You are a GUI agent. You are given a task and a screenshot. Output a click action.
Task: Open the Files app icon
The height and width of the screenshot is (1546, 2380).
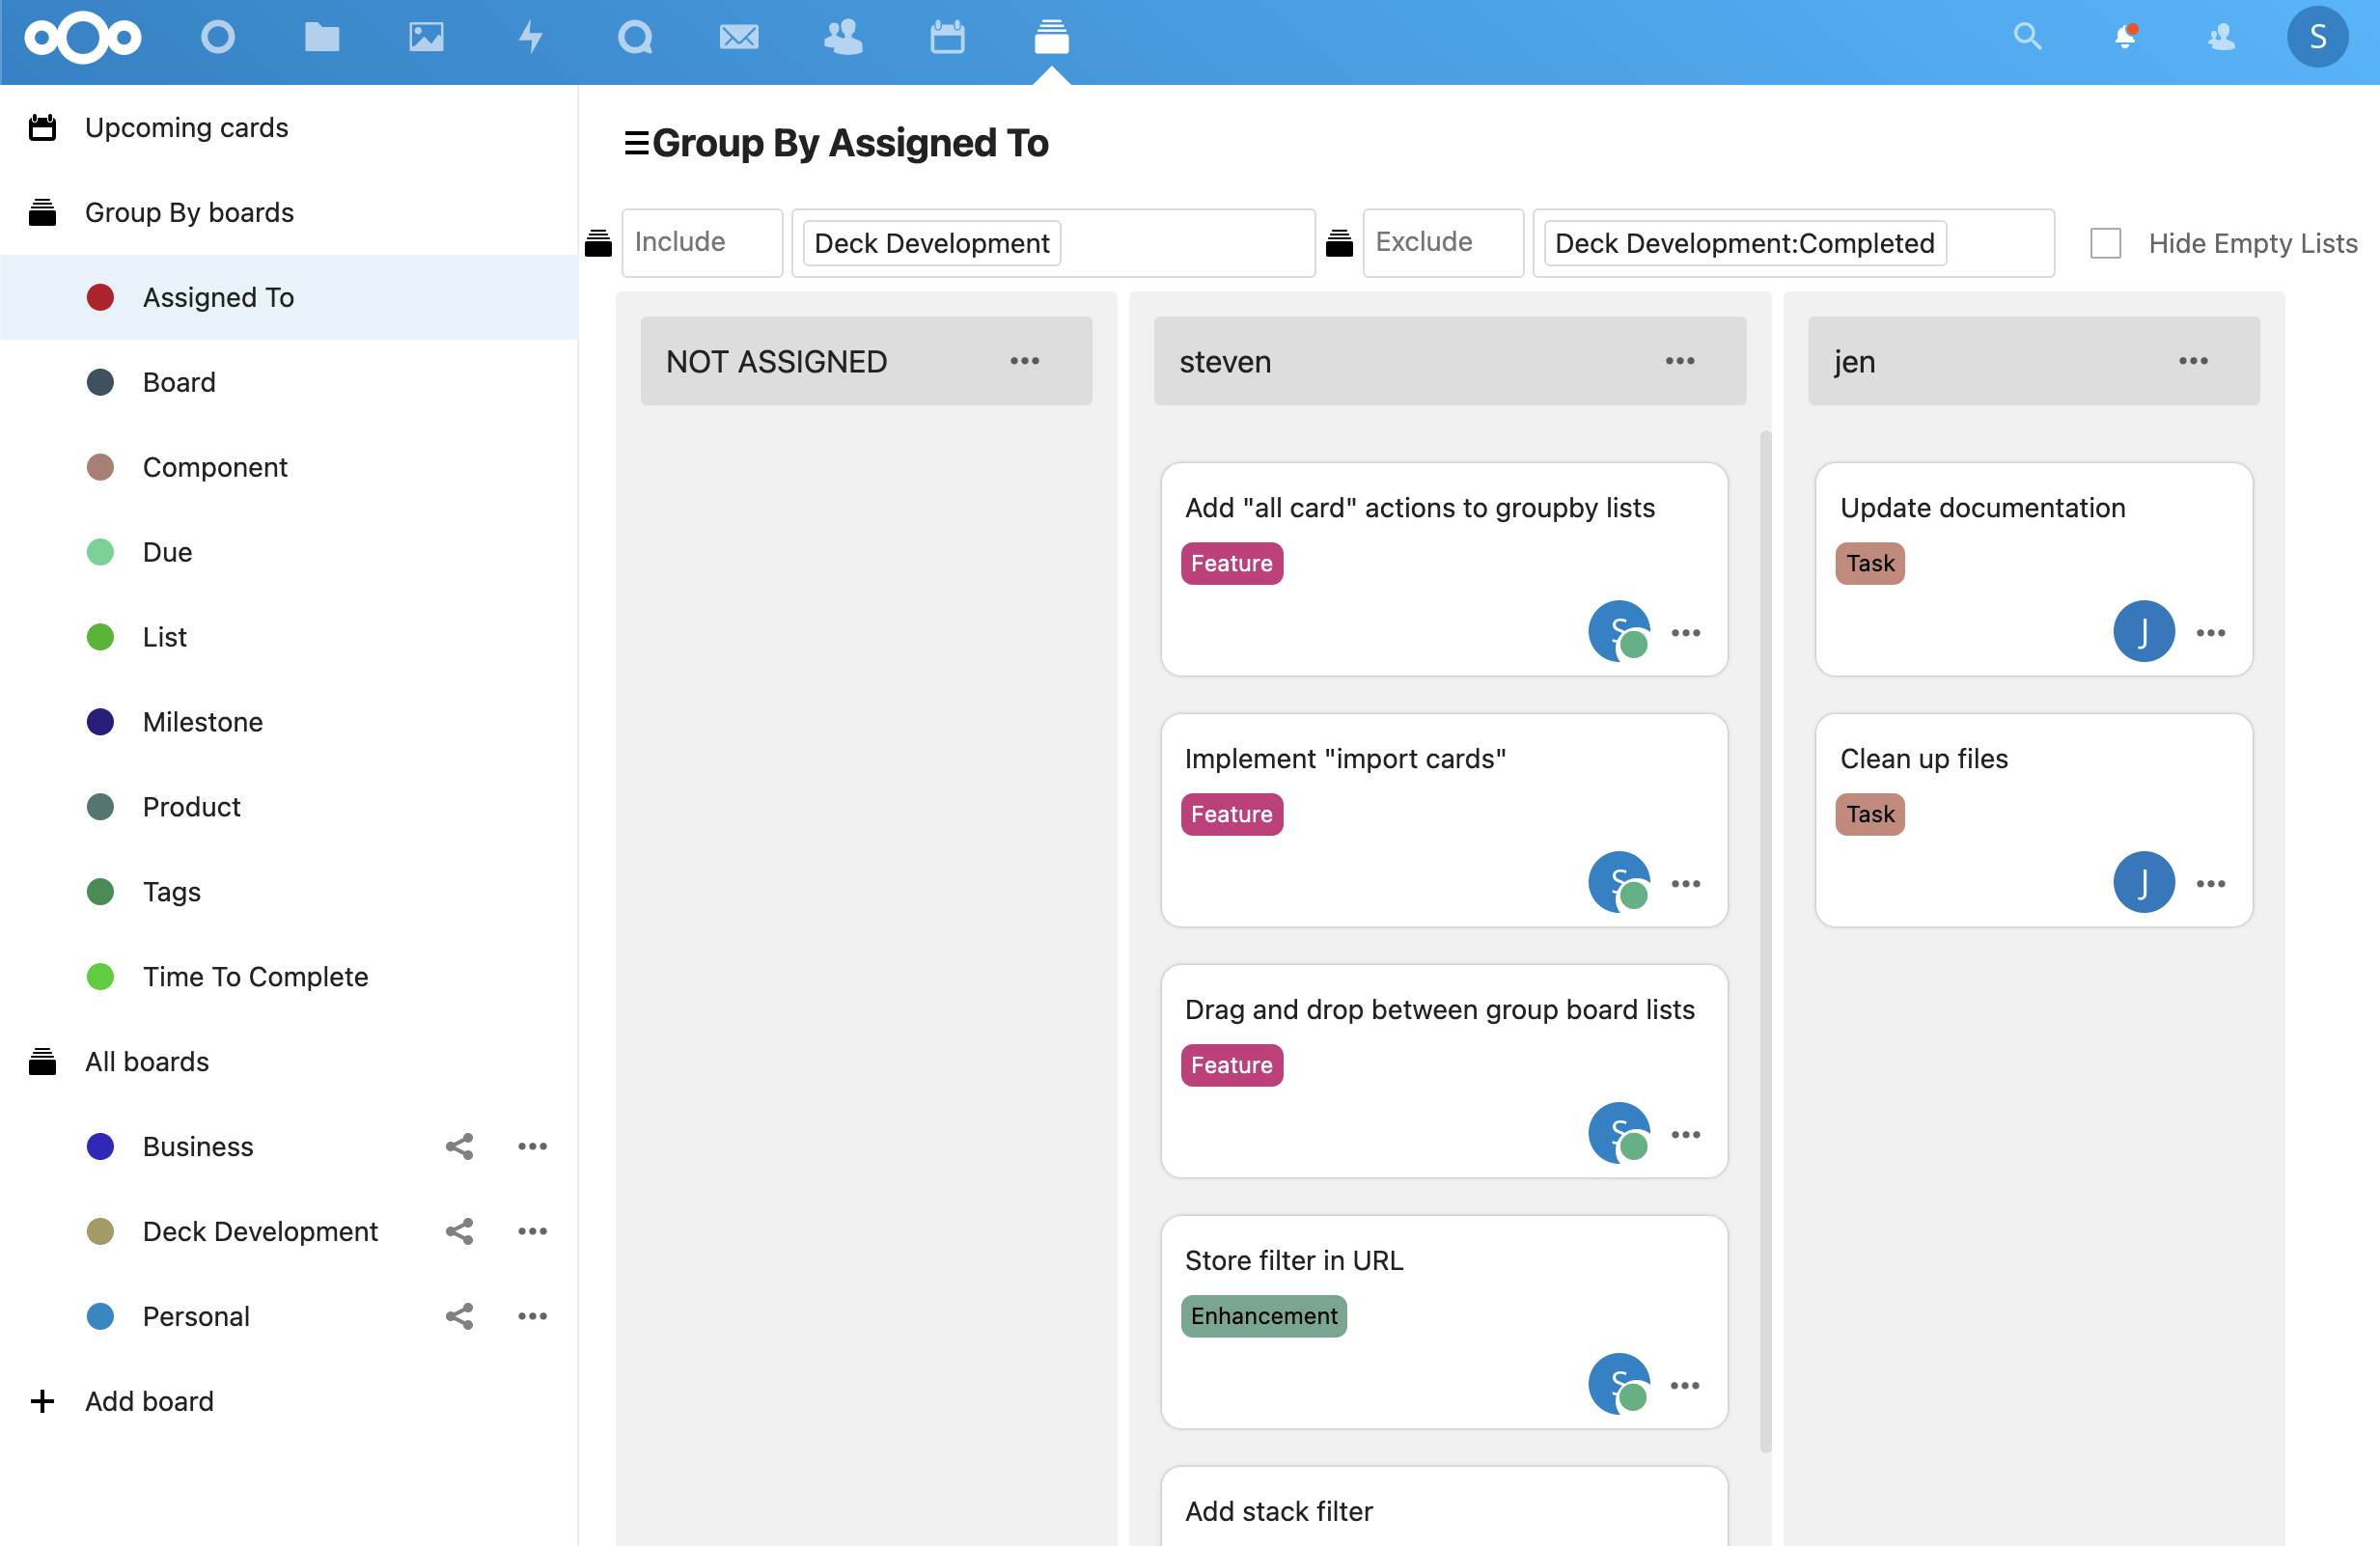coord(321,38)
